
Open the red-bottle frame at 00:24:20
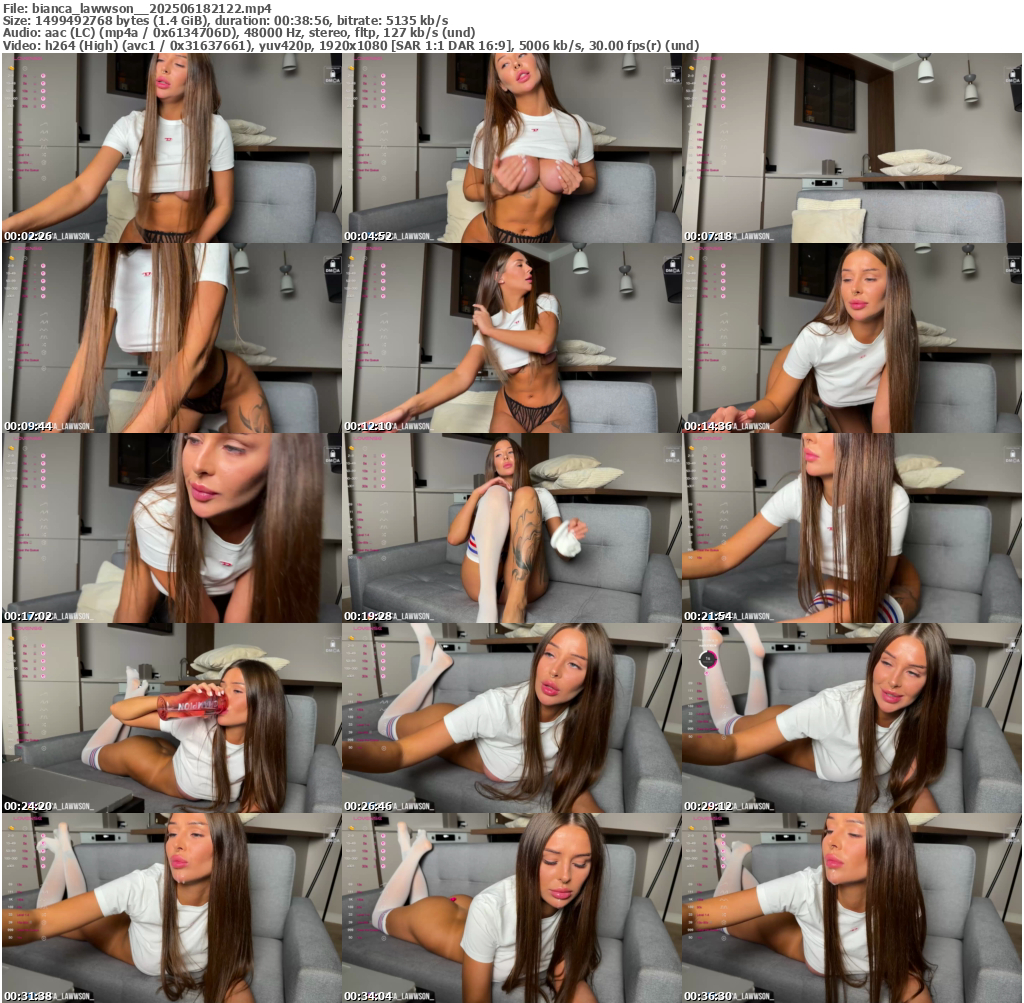tap(172, 718)
